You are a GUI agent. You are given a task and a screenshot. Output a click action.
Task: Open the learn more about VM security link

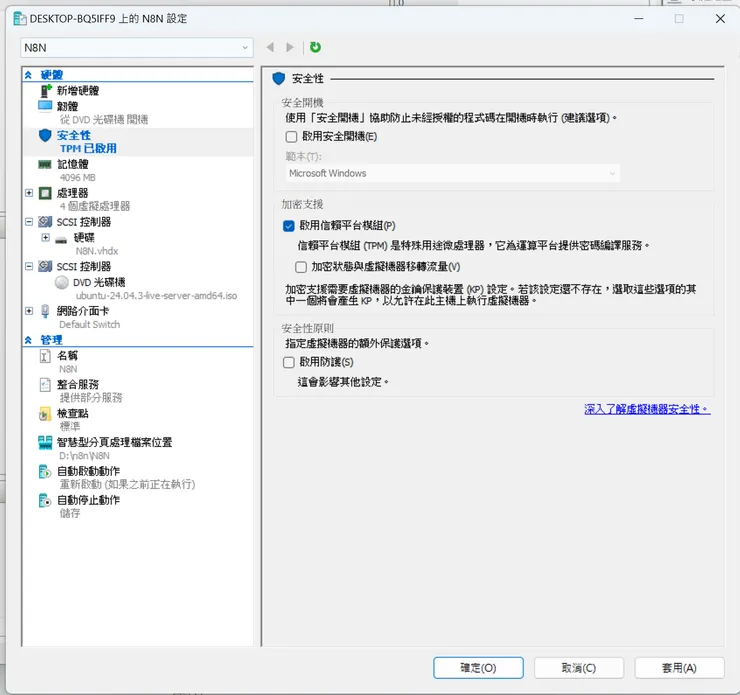click(x=647, y=410)
